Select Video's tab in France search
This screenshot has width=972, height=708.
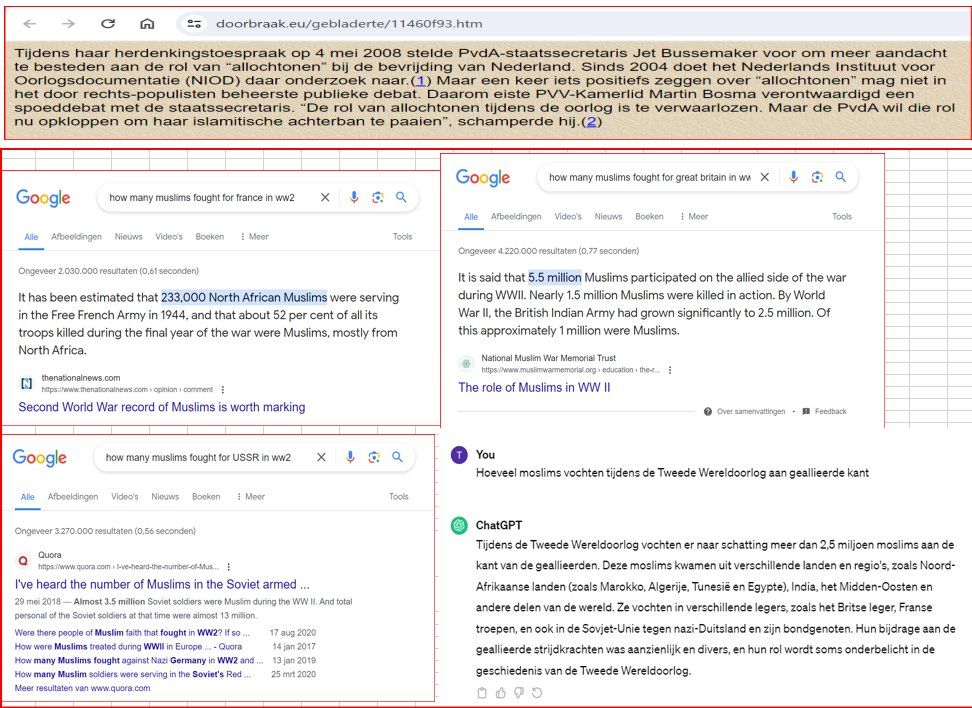(x=169, y=237)
